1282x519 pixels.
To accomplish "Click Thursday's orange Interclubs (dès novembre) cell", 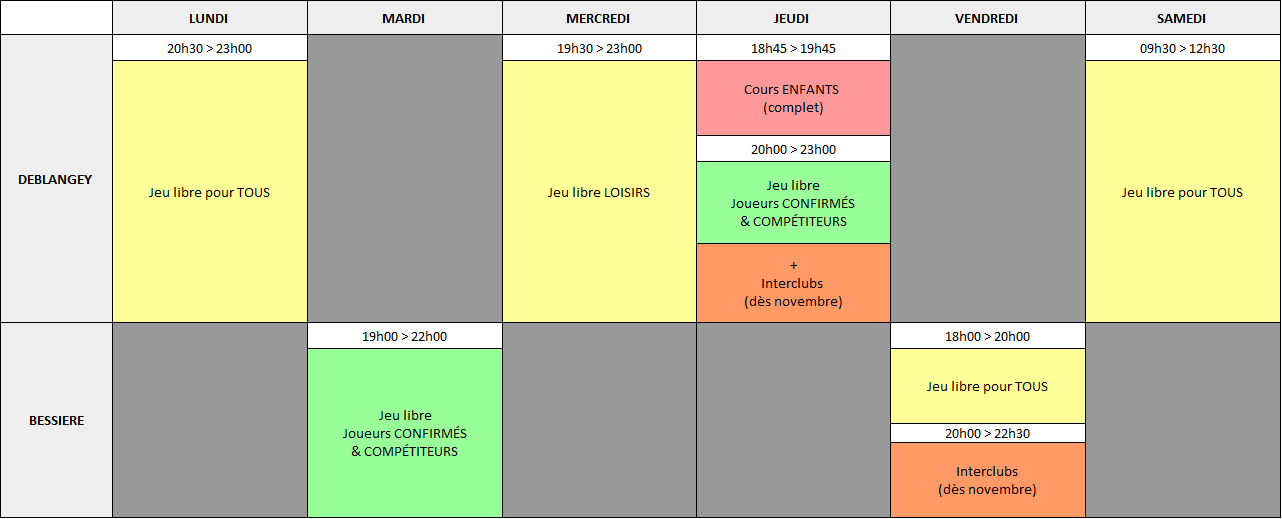I will [793, 283].
